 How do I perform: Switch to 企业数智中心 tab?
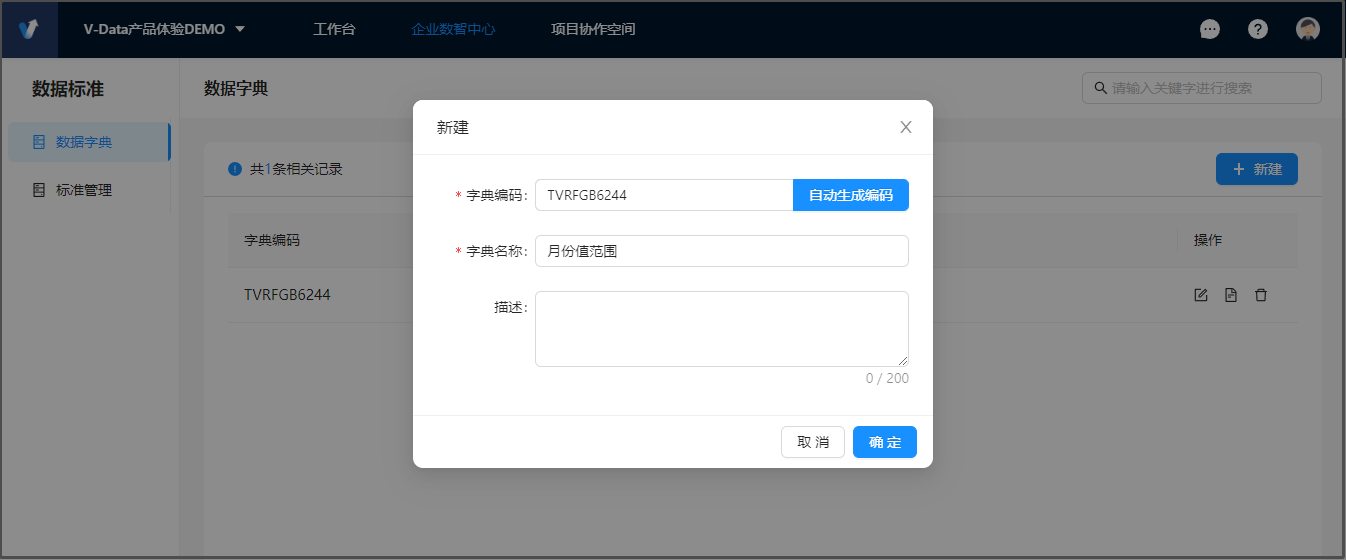(453, 29)
